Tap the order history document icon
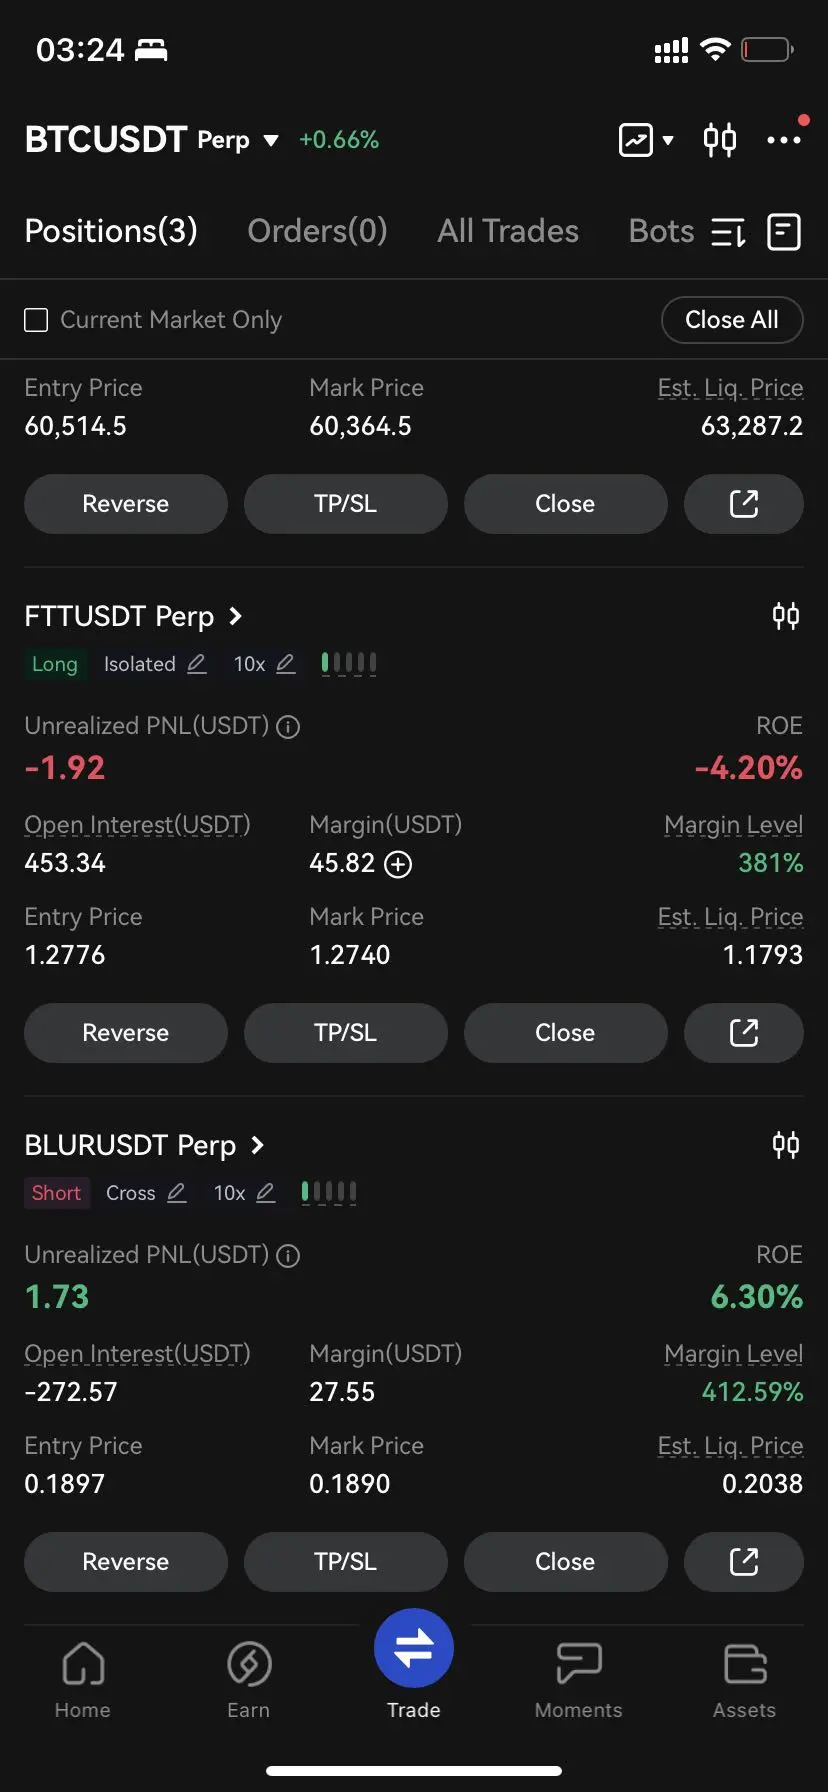This screenshot has height=1792, width=828. (784, 232)
